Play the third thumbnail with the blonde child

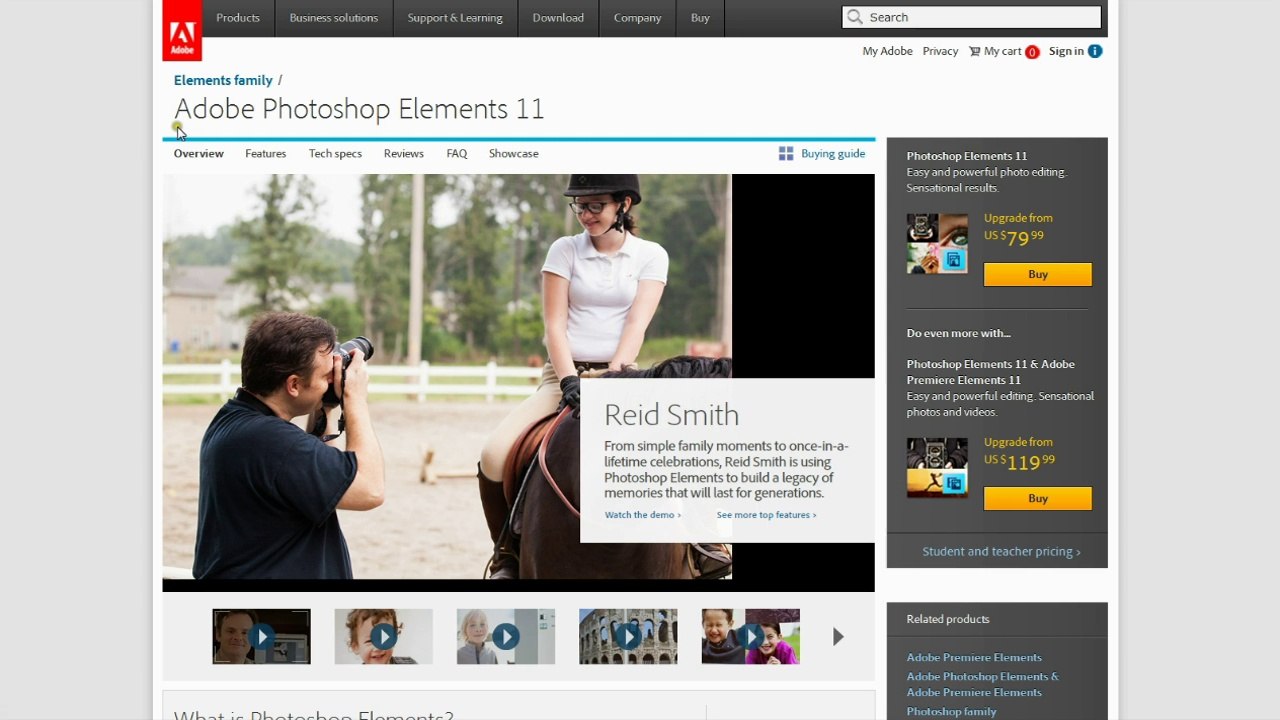[505, 636]
